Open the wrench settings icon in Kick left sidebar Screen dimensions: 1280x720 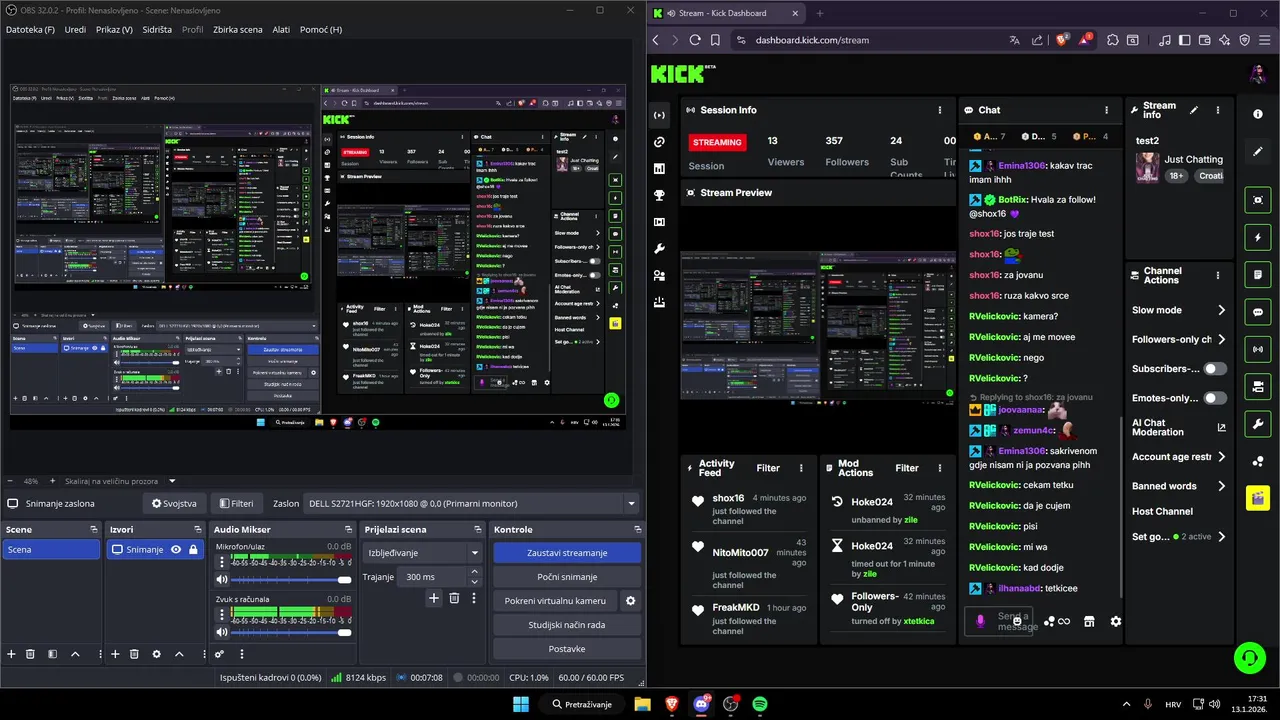659,248
